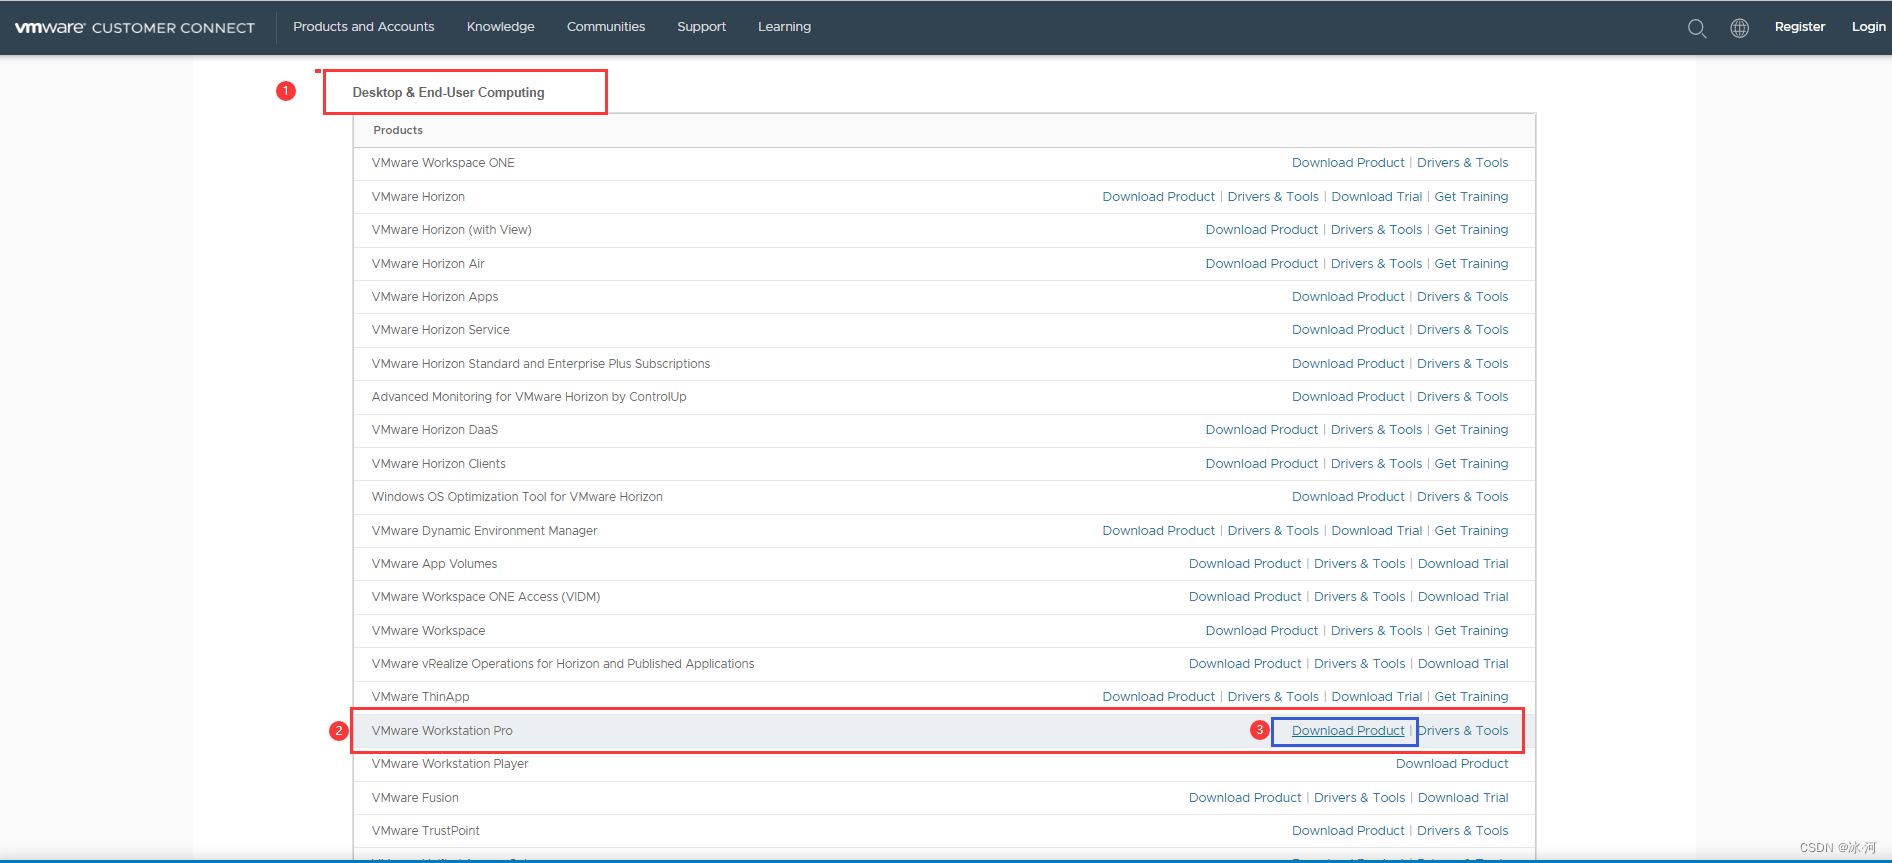
Task: Download Product for vRealize Operations for Horizon
Action: tap(1245, 664)
